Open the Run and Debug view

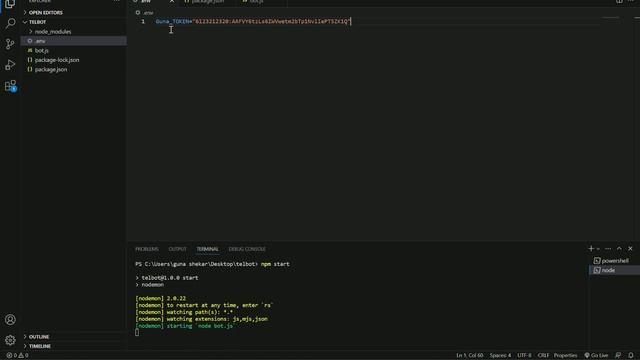[10, 65]
